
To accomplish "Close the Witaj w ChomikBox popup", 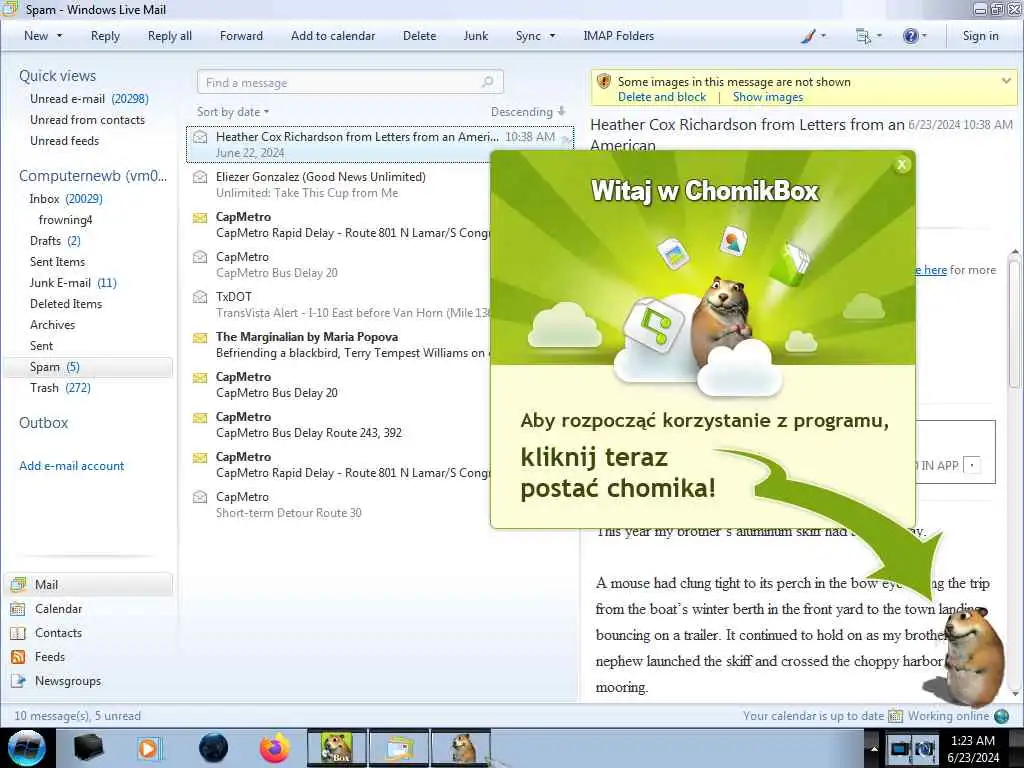I will pyautogui.click(x=902, y=165).
